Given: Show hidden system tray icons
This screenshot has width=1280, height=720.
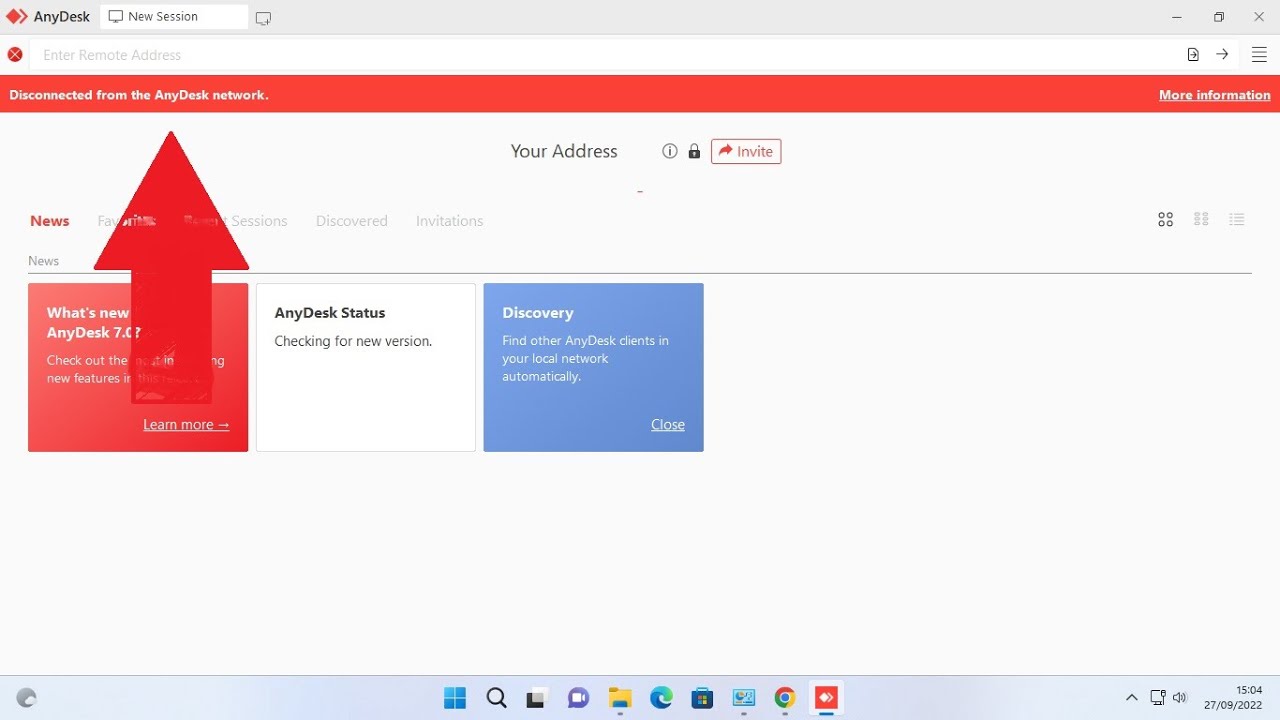Looking at the screenshot, I should [1131, 698].
